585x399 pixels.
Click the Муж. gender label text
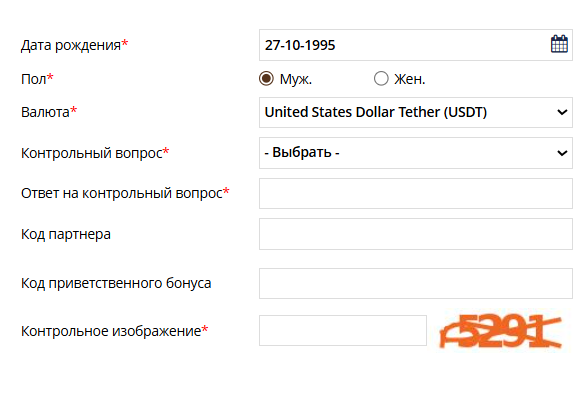[295, 79]
